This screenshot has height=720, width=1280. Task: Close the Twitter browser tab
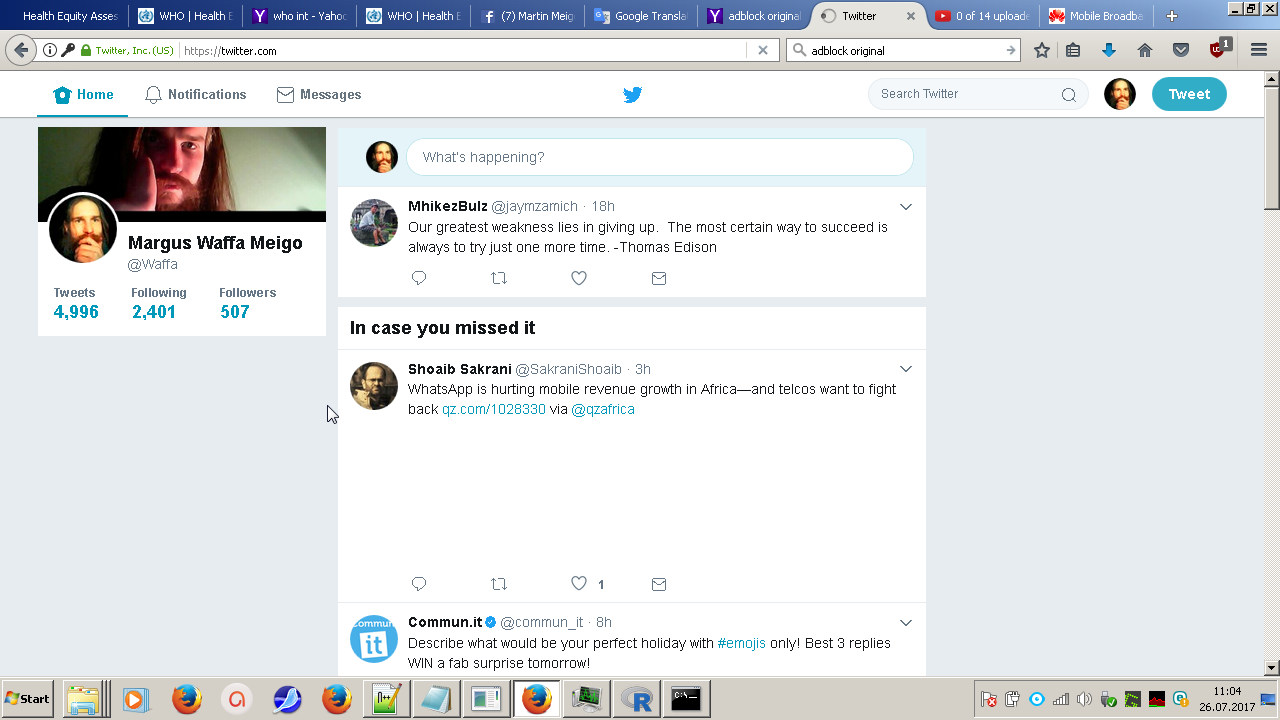click(x=910, y=16)
